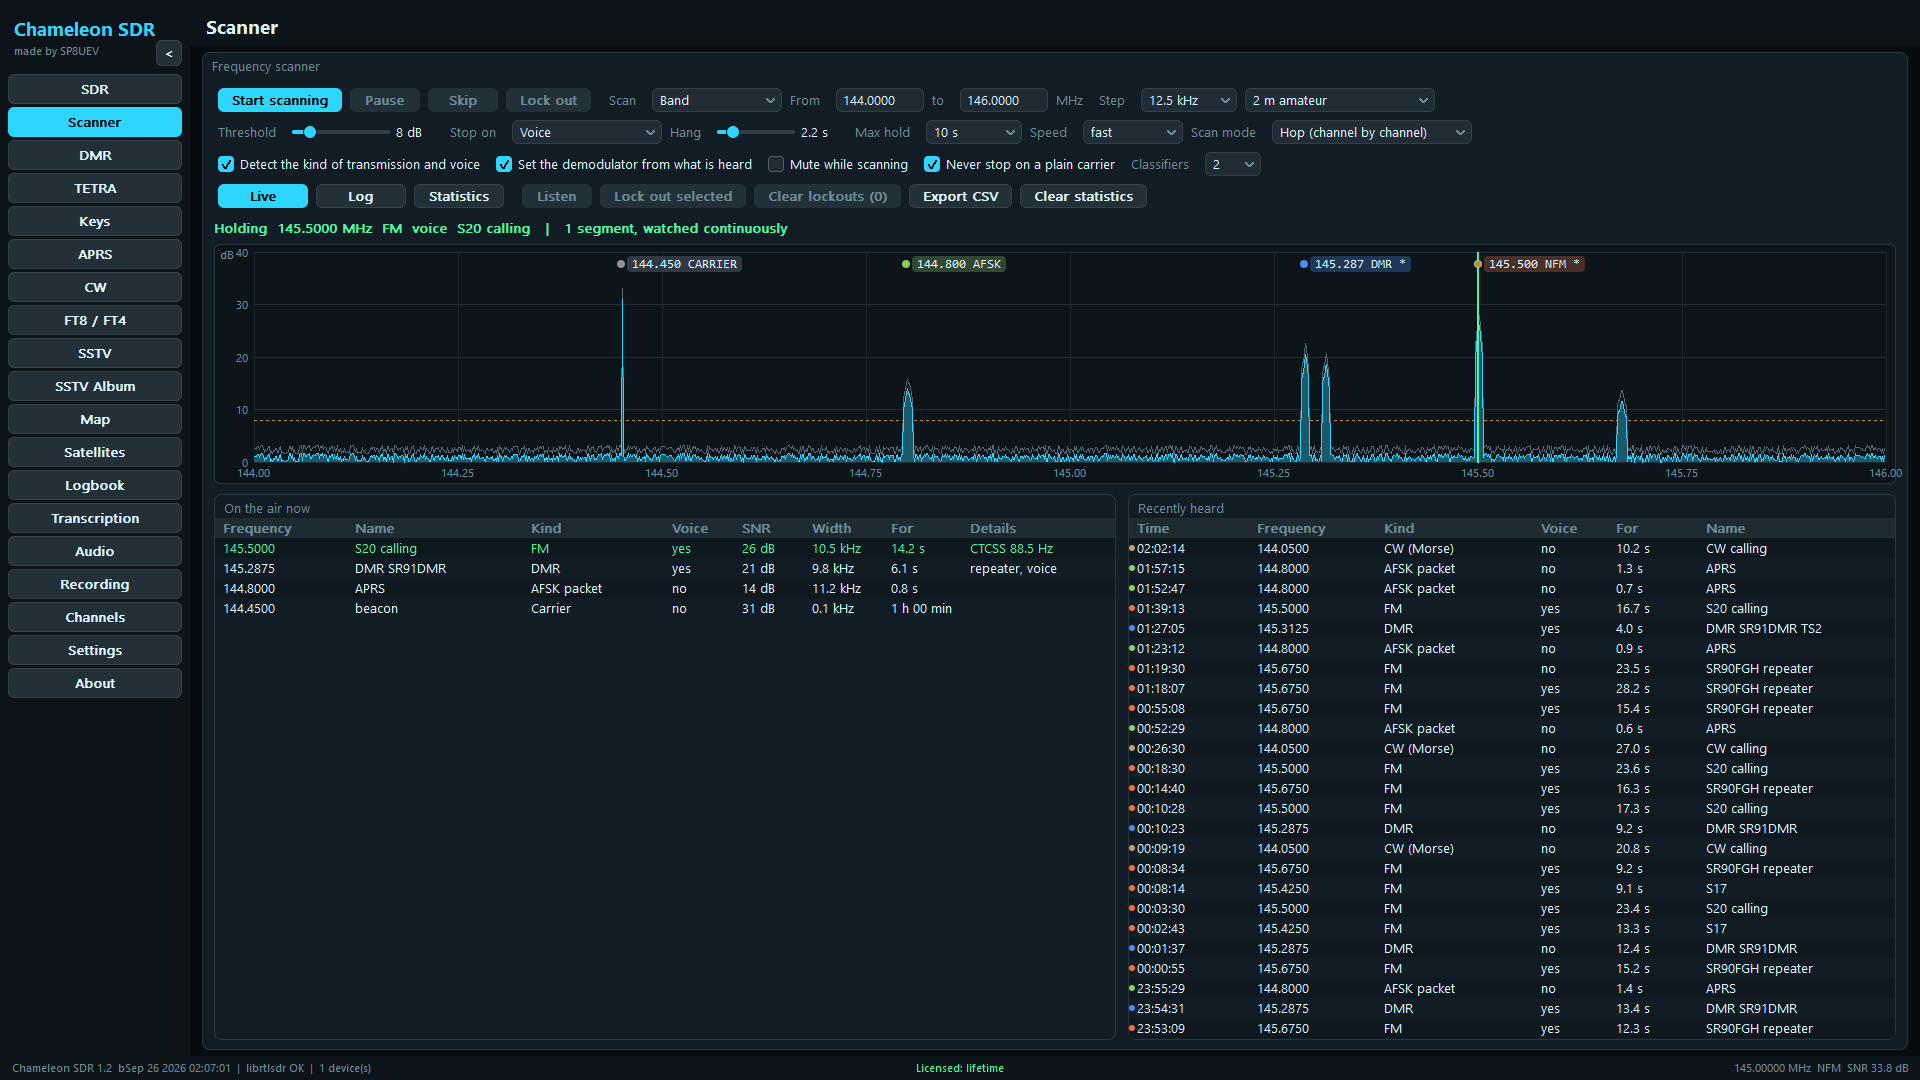Screen dimensions: 1920x1080
Task: Click the to frequency 146.0000 field
Action: click(1004, 101)
